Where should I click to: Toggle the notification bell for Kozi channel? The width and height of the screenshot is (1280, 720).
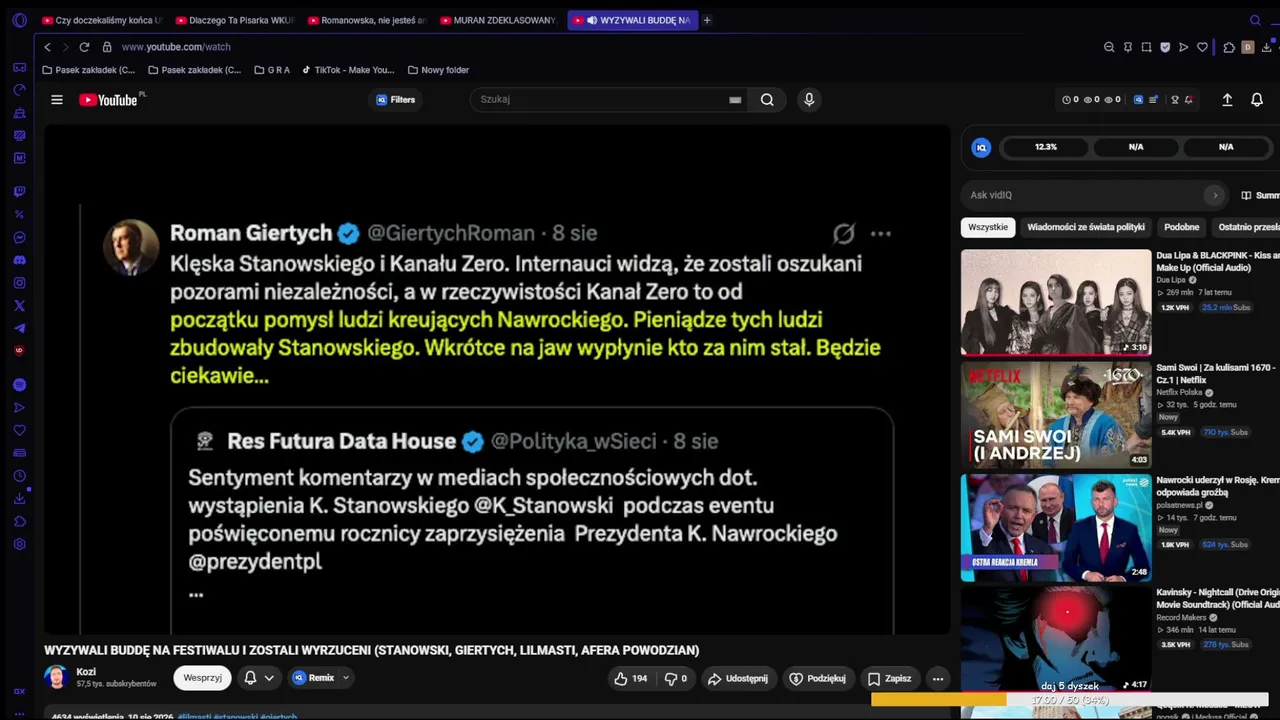pyautogui.click(x=250, y=678)
